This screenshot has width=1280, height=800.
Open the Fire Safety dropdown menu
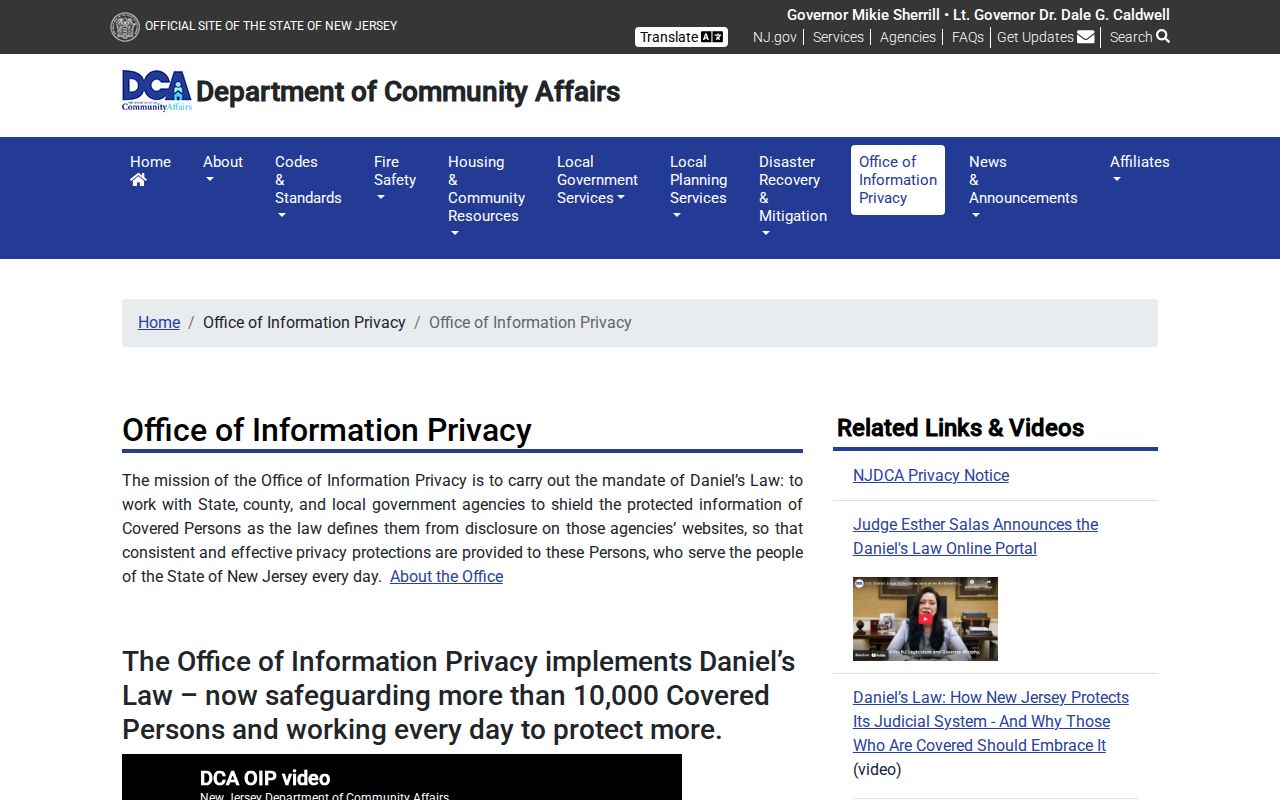pos(395,179)
